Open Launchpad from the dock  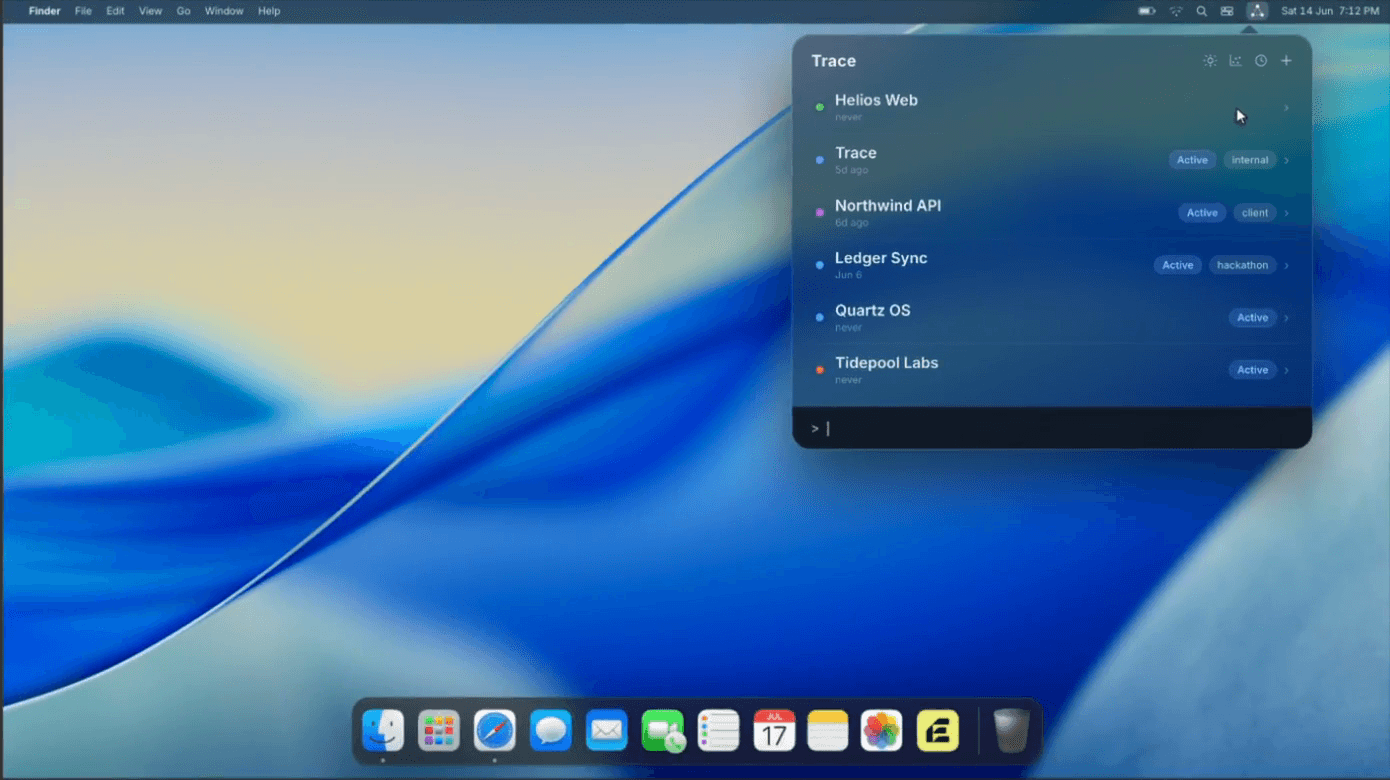coord(439,731)
